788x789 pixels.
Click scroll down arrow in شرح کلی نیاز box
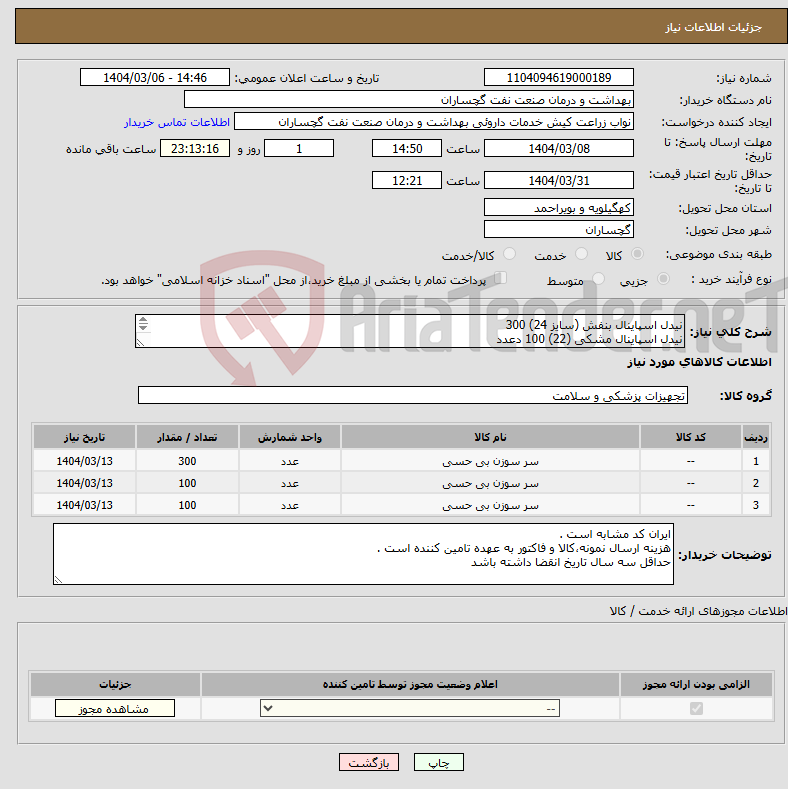[x=143, y=328]
